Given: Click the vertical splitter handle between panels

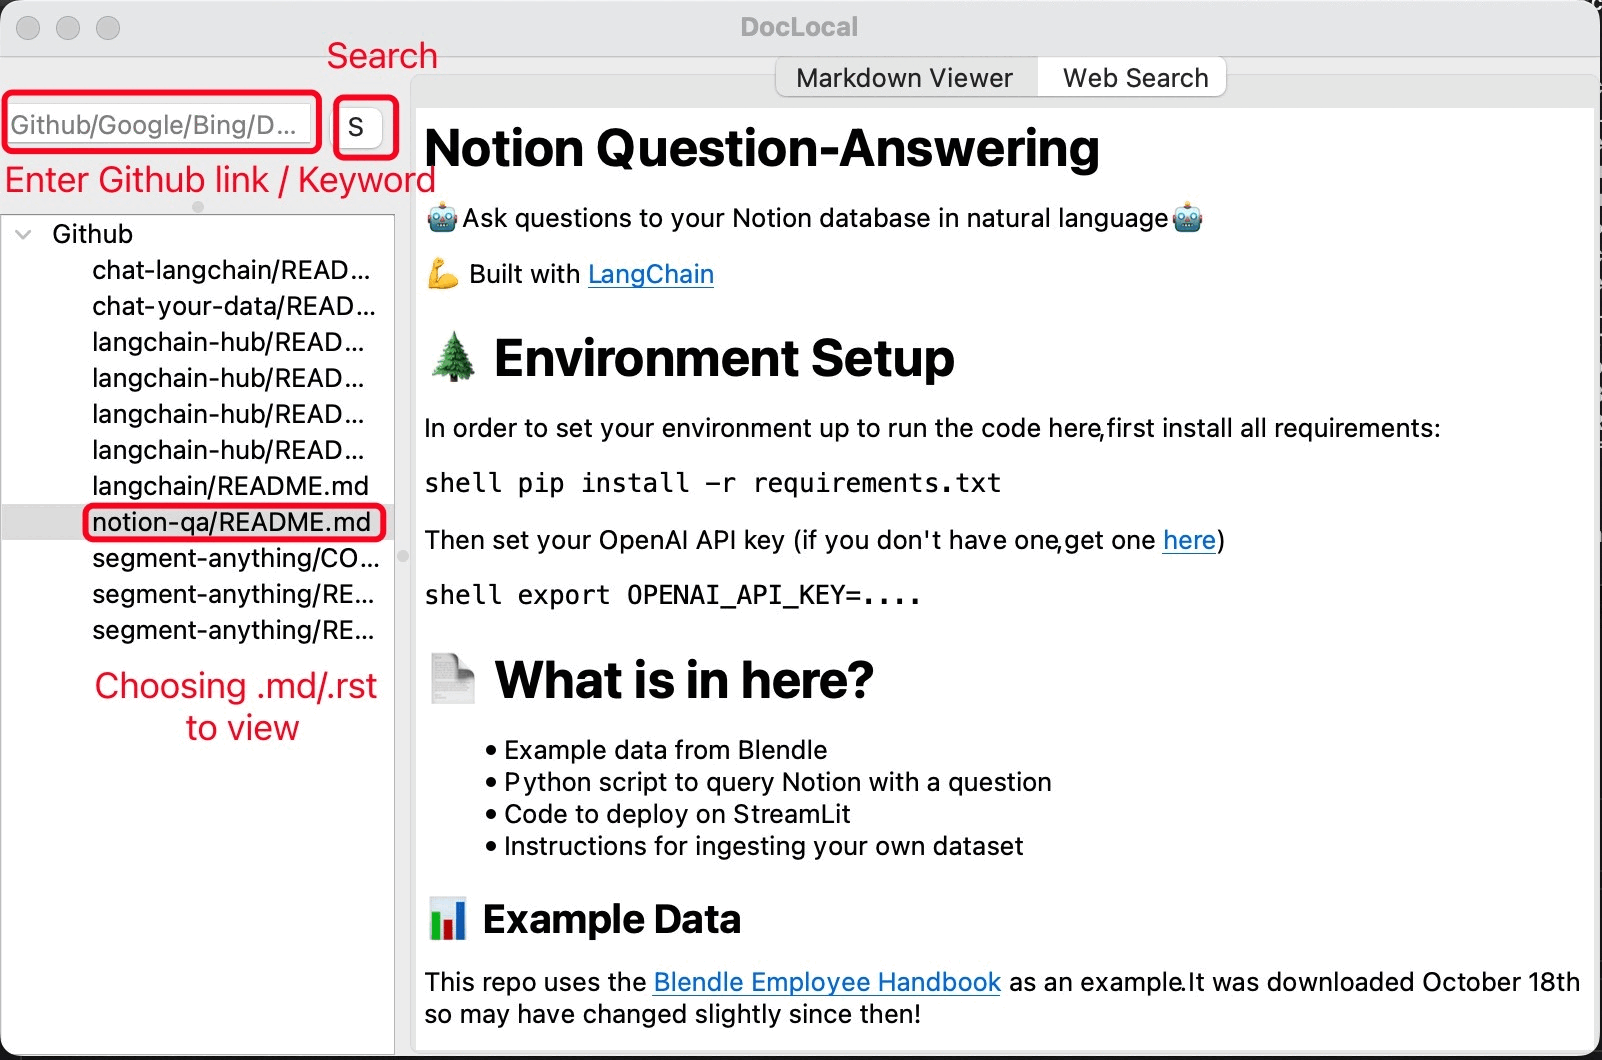Looking at the screenshot, I should [403, 556].
